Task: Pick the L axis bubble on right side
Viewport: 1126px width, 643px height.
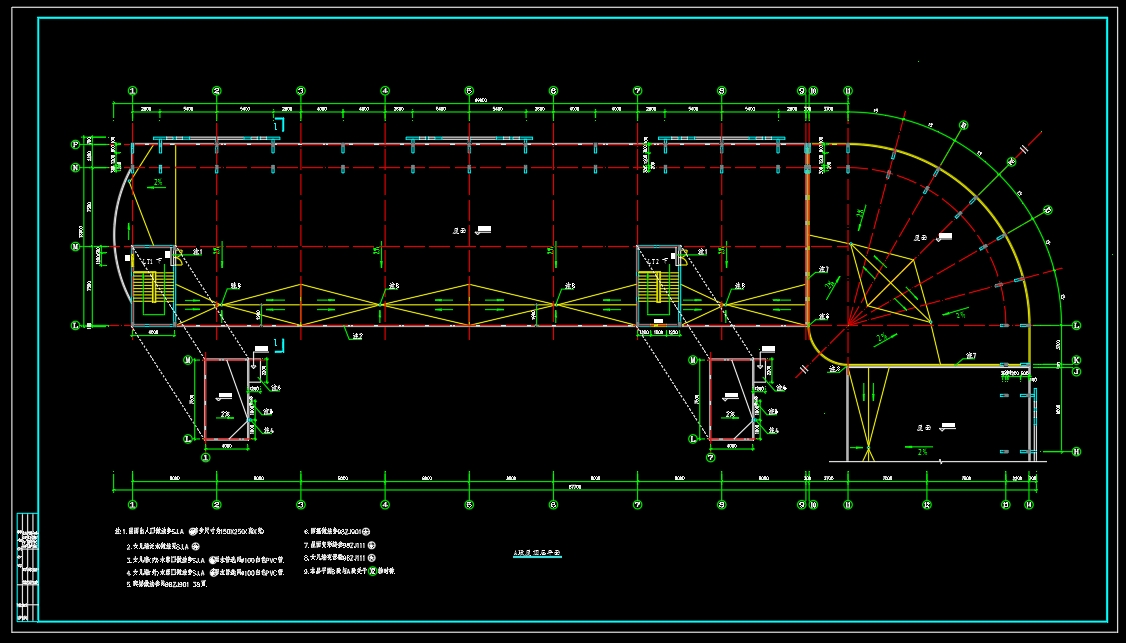Action: [1076, 325]
